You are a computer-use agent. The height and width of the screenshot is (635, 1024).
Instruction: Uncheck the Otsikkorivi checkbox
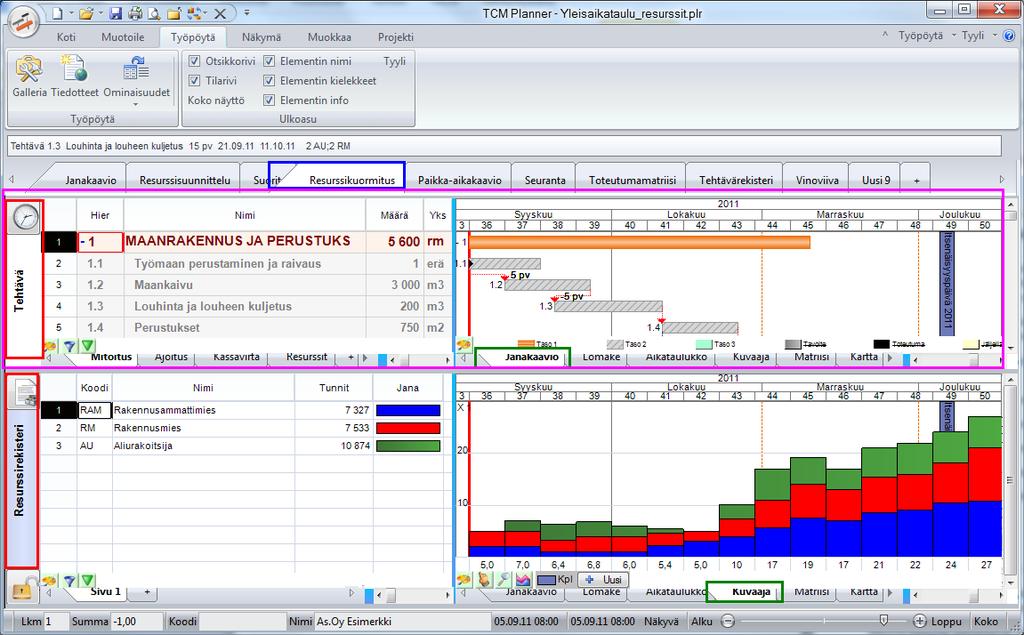(194, 61)
